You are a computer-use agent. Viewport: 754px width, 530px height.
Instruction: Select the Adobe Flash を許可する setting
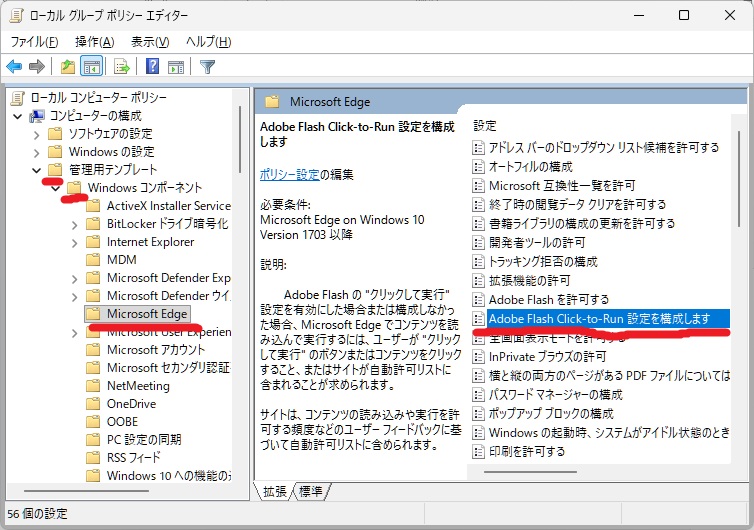[548, 300]
